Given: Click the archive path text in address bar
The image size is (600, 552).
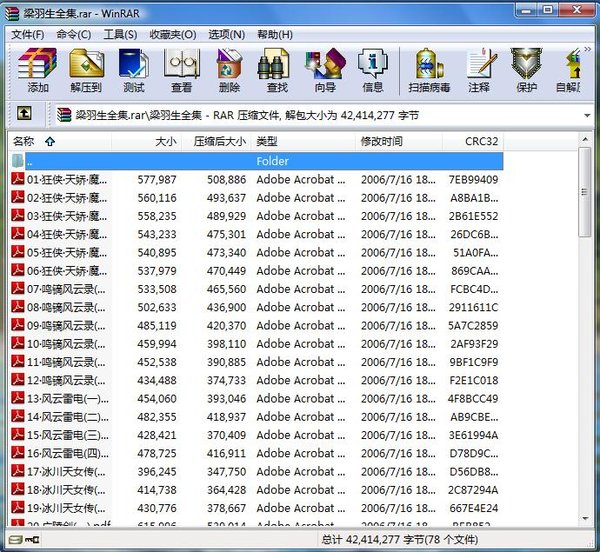Looking at the screenshot, I should pyautogui.click(x=247, y=115).
